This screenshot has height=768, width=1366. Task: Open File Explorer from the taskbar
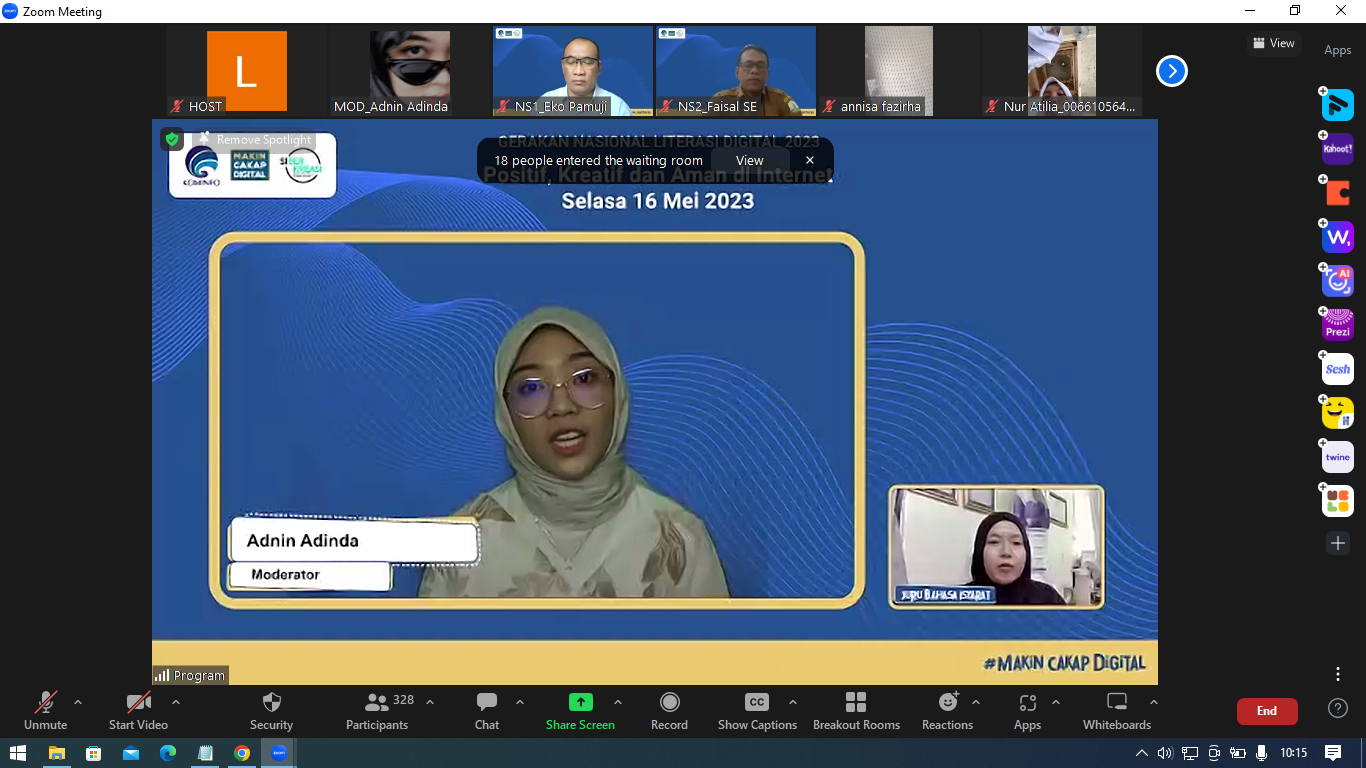(x=56, y=753)
